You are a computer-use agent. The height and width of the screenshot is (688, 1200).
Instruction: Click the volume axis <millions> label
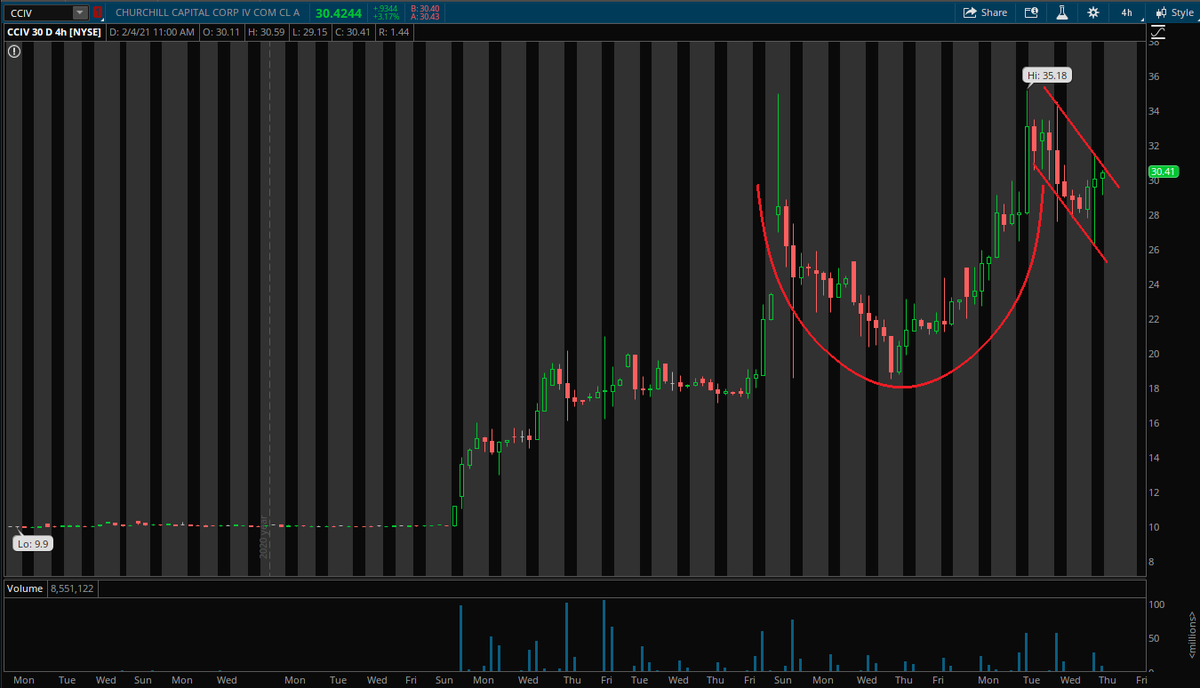1192,636
